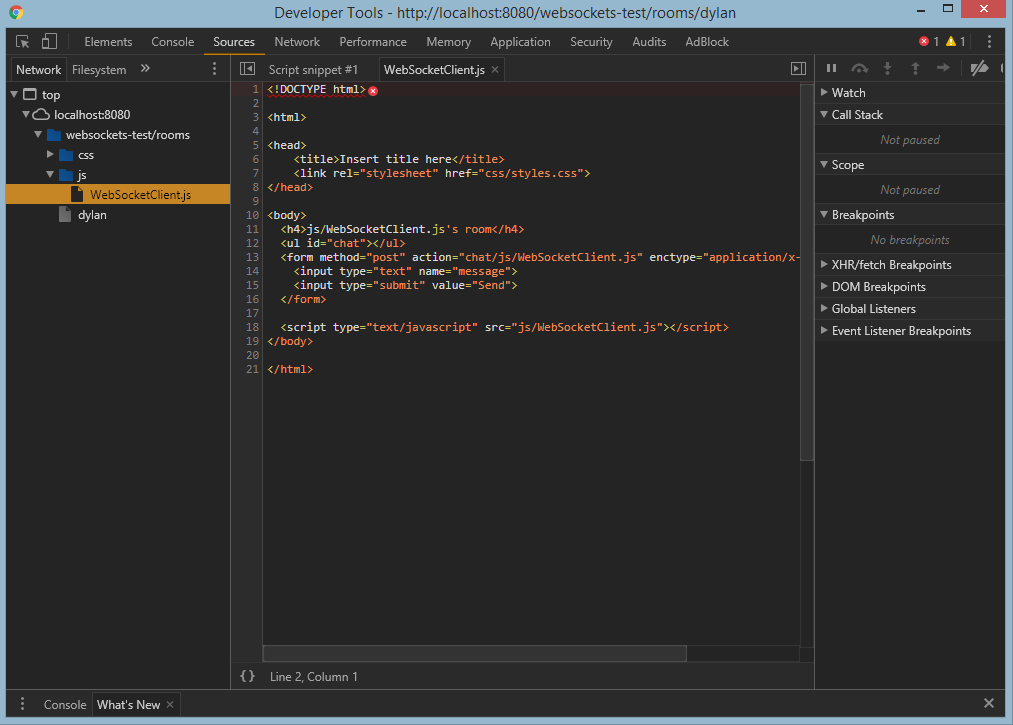Click the step over function icon
Viewport: 1013px width, 725px height.
(x=859, y=68)
